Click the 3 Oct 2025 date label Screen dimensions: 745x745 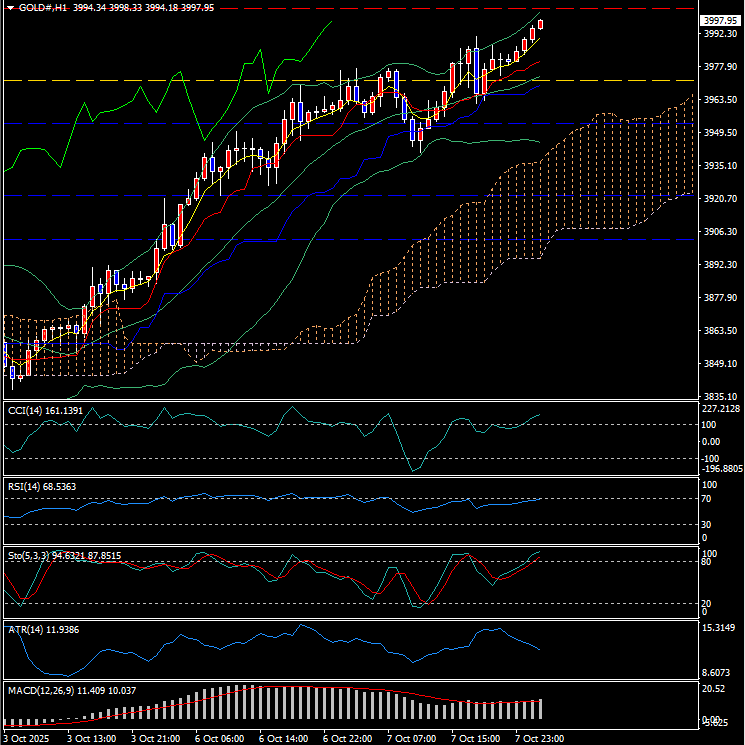[x=27, y=738]
